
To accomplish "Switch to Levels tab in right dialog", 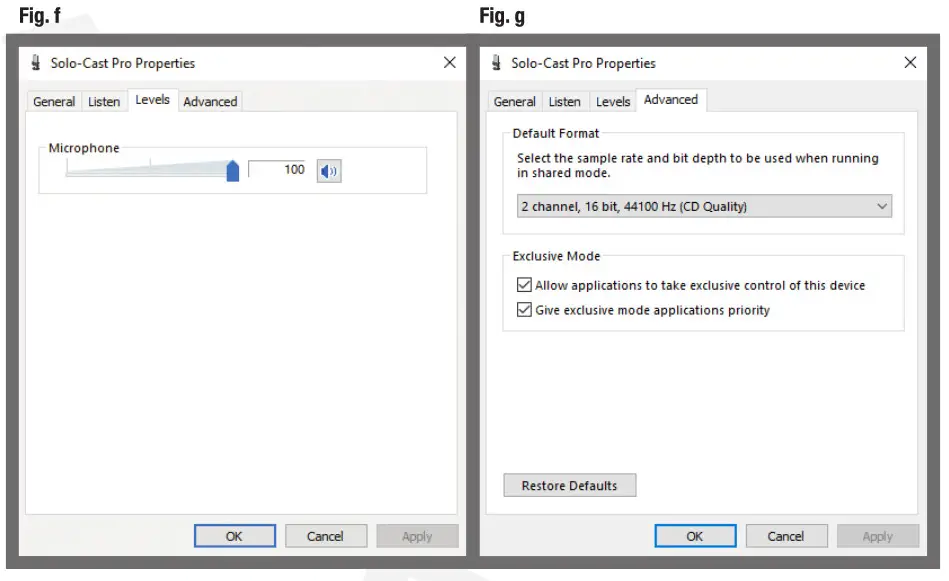I will pos(613,102).
